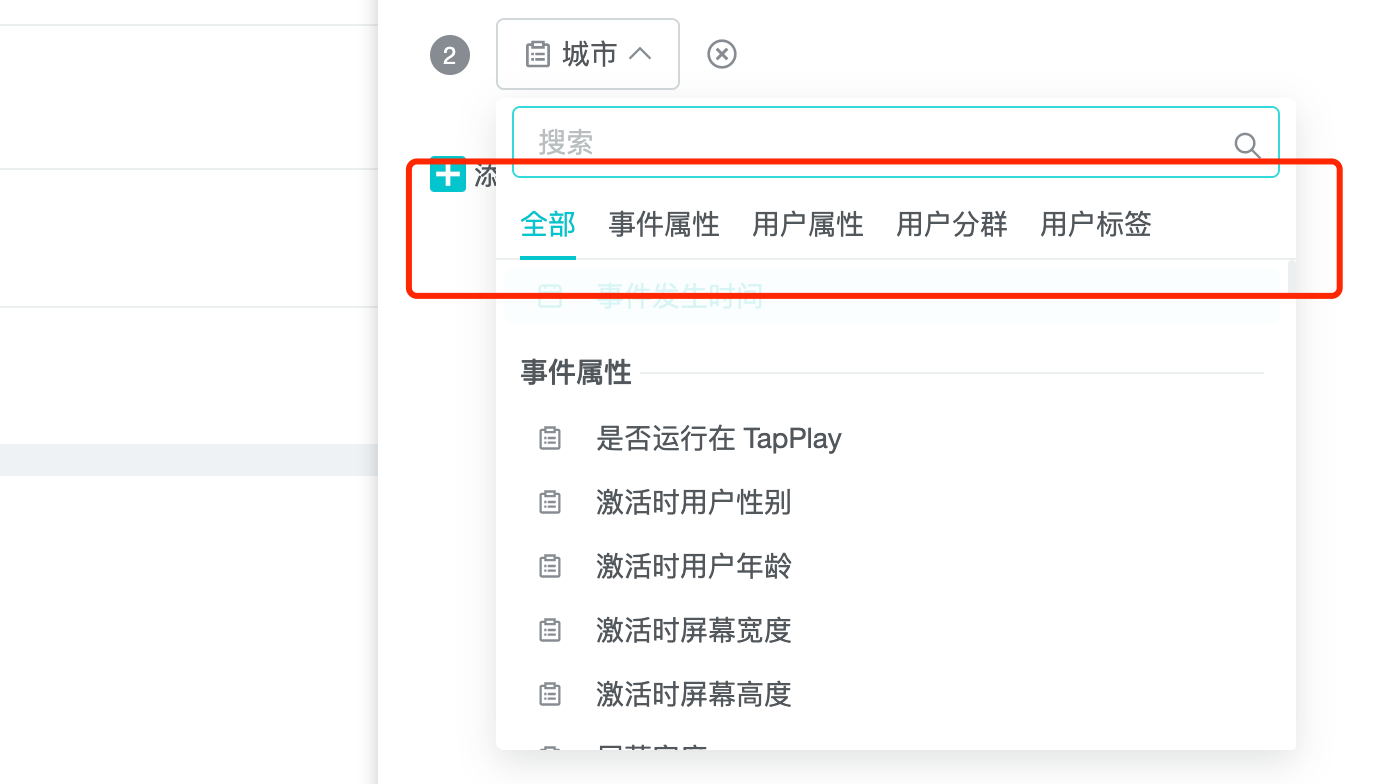Screen dimensions: 1376x784
Task: Open the 事件属性 tab
Action: click(x=664, y=224)
